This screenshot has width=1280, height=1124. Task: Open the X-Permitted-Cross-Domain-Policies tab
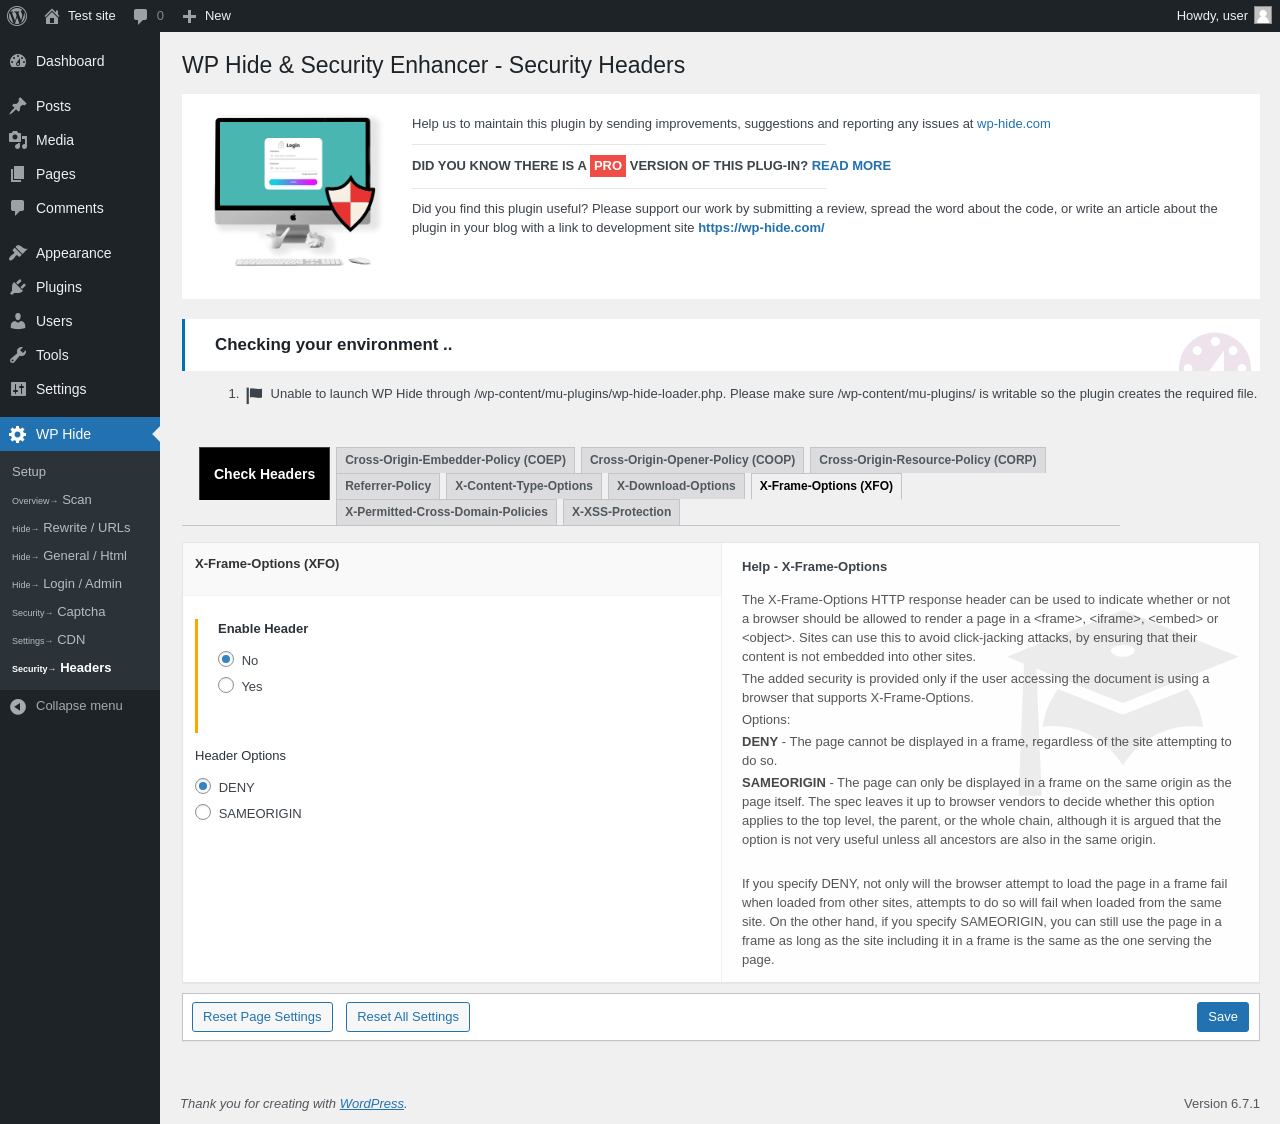pyautogui.click(x=446, y=512)
